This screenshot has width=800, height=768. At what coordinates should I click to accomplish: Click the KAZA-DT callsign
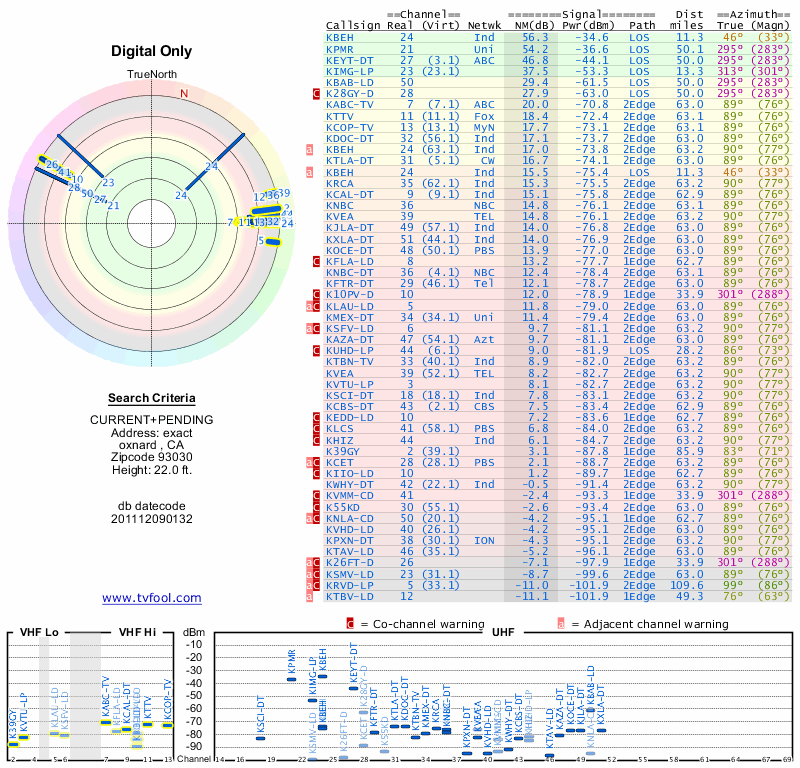point(350,339)
